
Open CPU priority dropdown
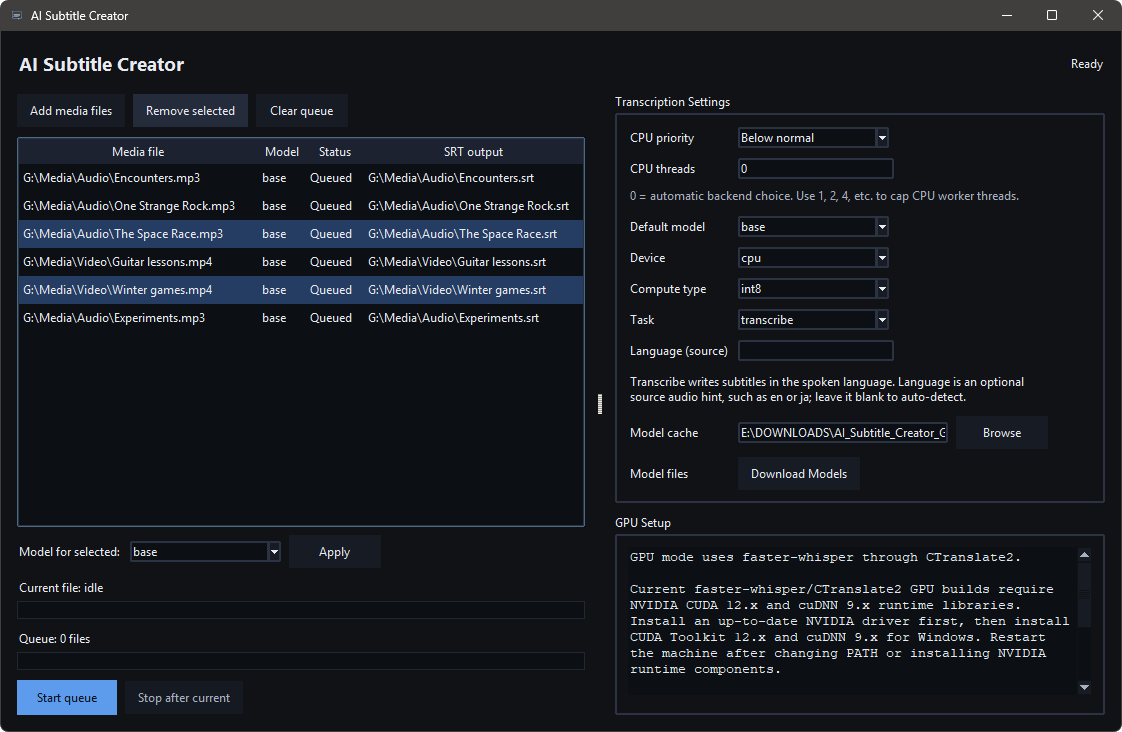pos(882,138)
